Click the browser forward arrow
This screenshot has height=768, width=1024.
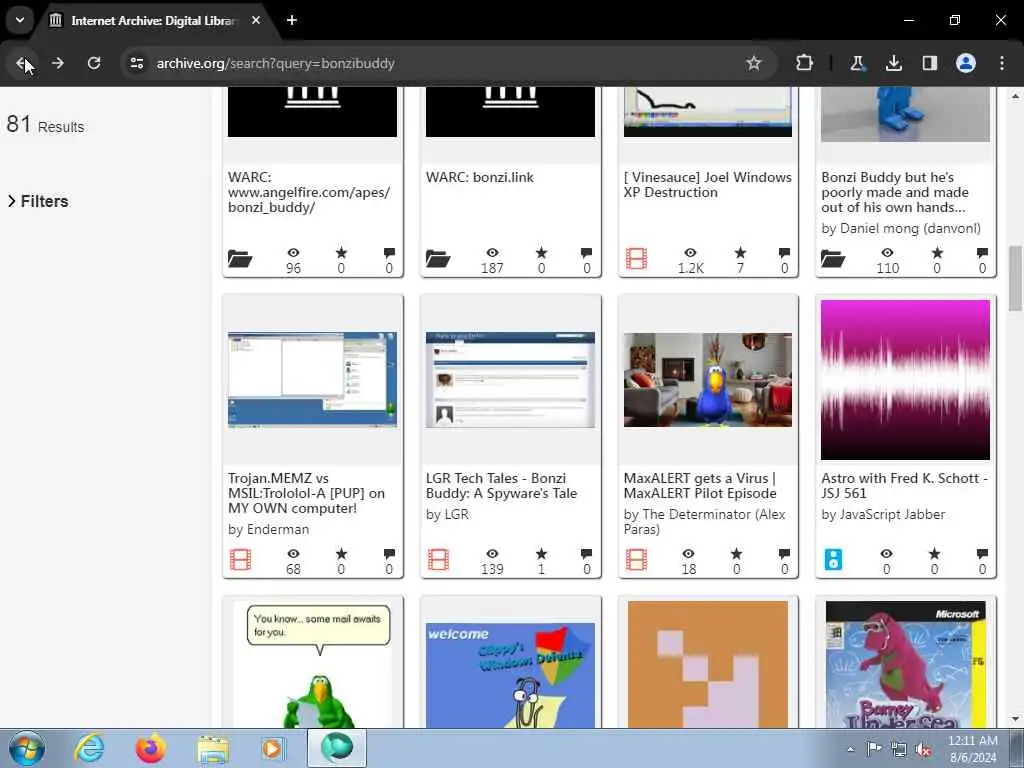[x=58, y=63]
